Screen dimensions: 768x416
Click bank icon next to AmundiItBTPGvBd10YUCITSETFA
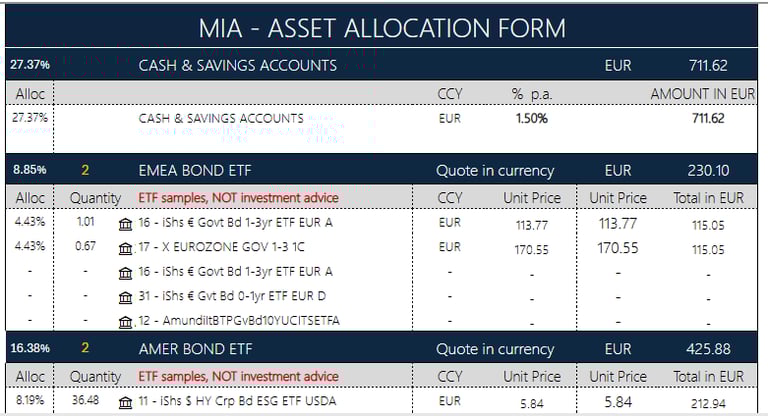click(125, 322)
